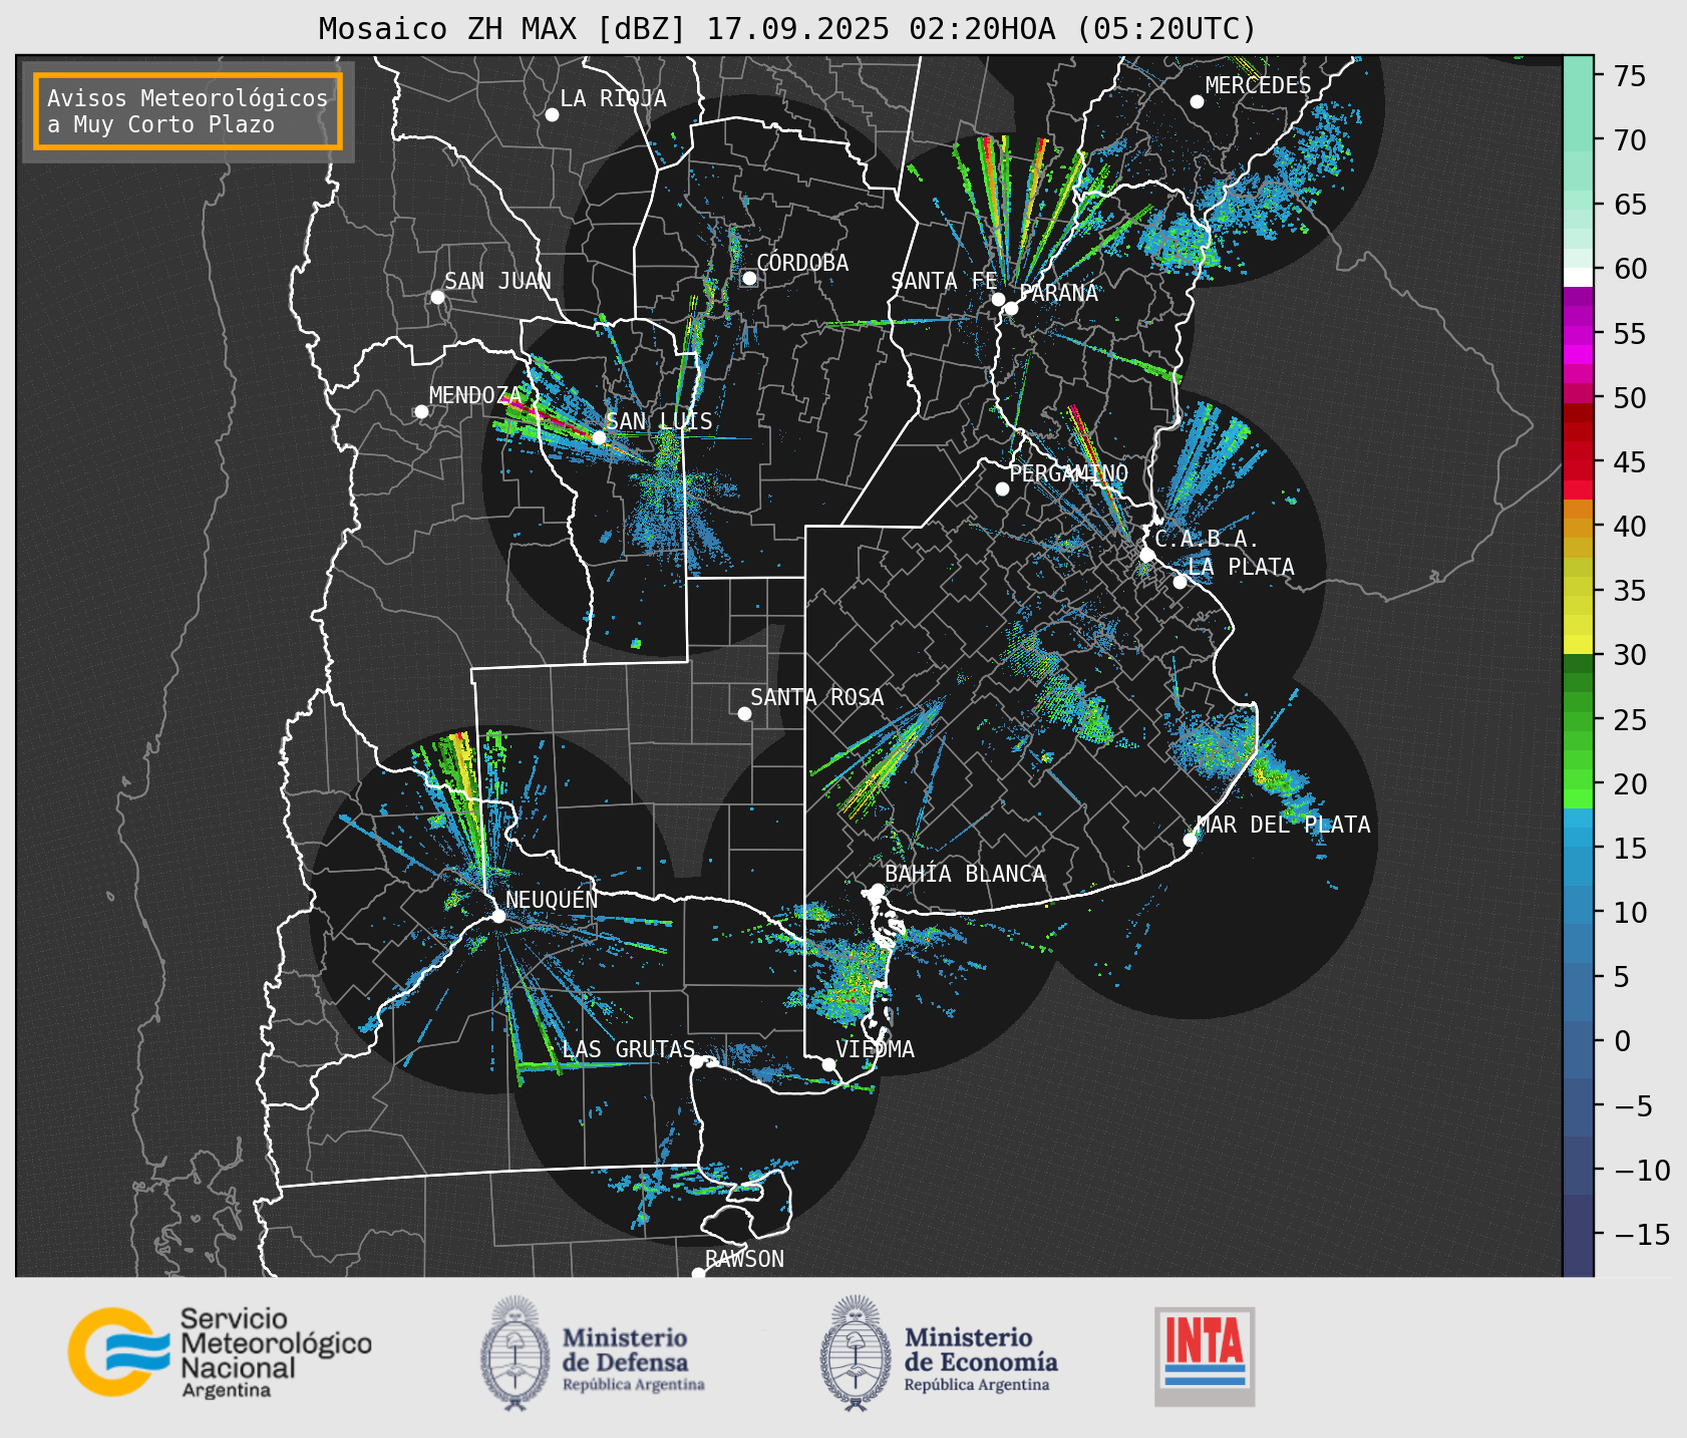Click the RAWSON city marker dot
Screen dimensions: 1687x1438
(698, 1273)
